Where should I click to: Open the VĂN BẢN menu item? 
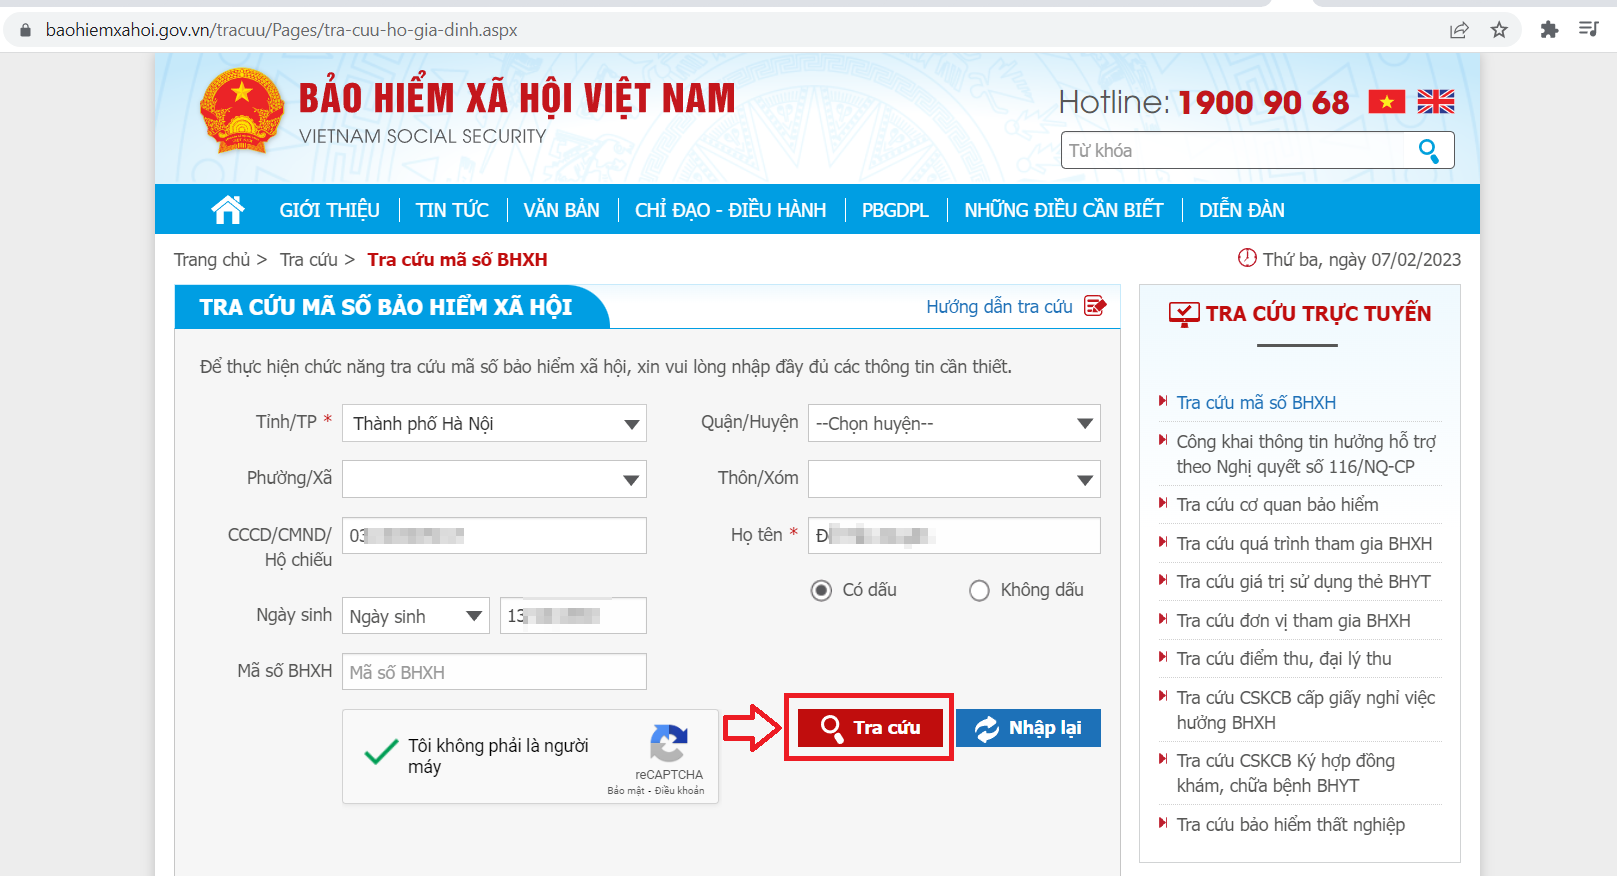point(561,210)
